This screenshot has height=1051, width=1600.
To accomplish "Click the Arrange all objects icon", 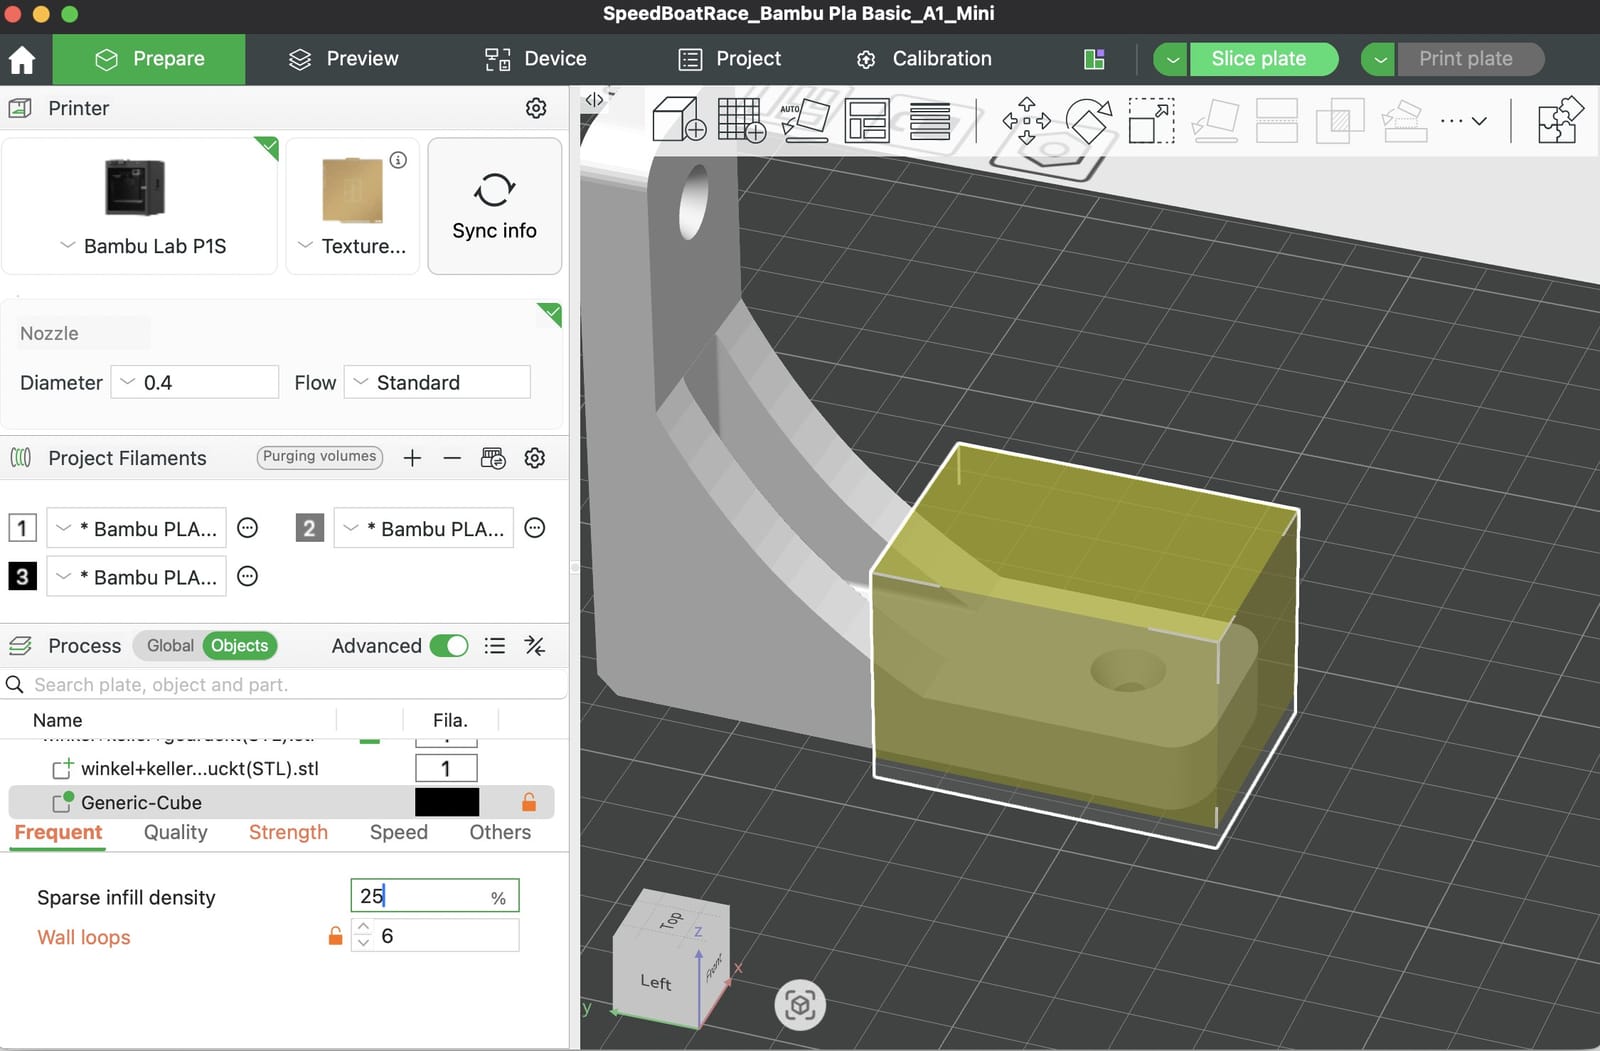I will pos(867,120).
